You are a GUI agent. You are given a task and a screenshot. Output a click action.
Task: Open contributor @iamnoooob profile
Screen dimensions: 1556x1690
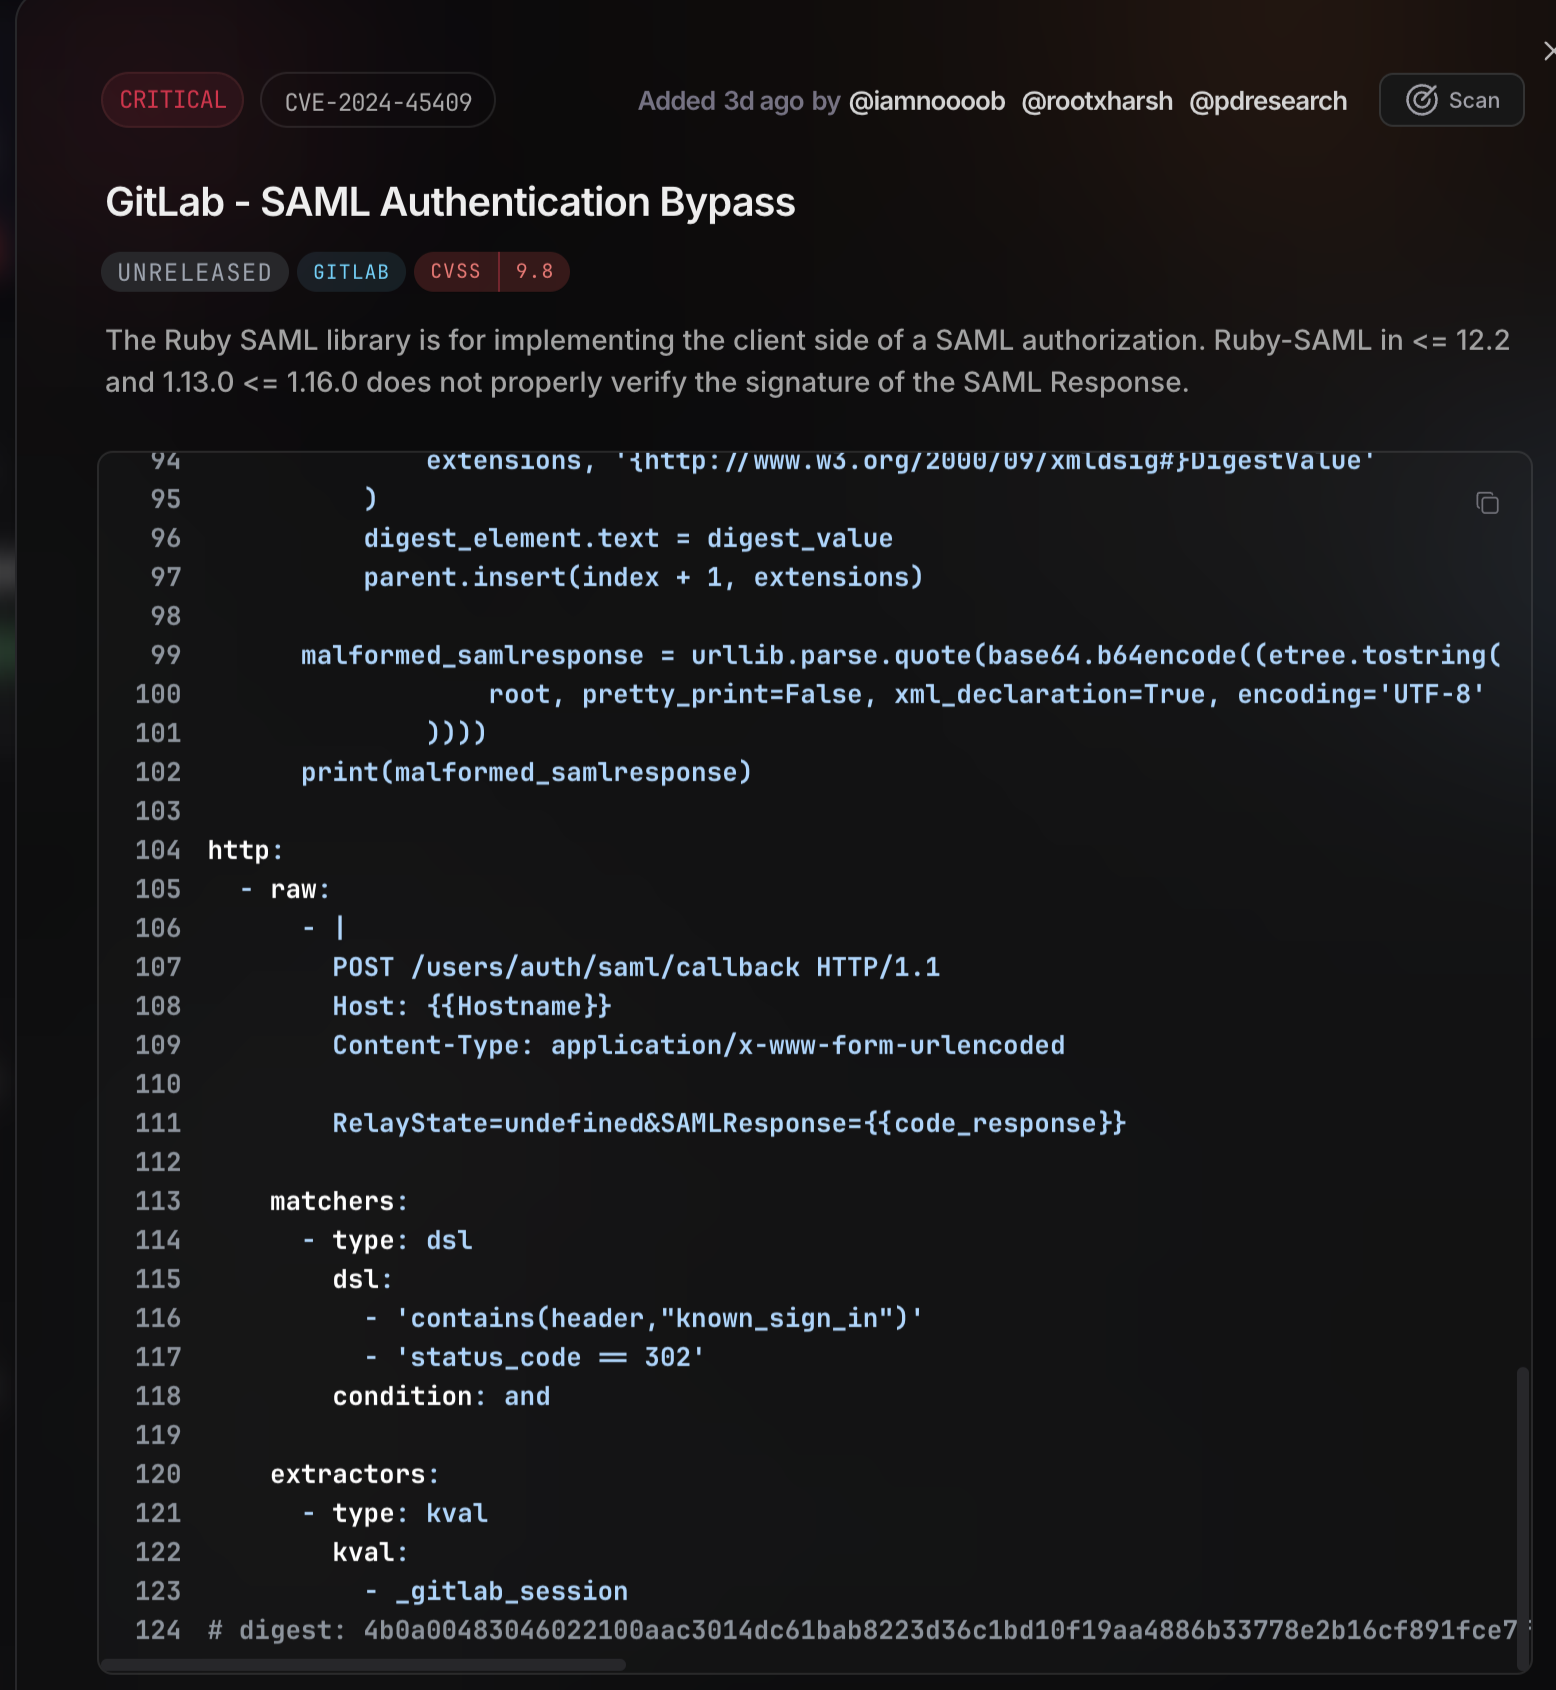(926, 101)
